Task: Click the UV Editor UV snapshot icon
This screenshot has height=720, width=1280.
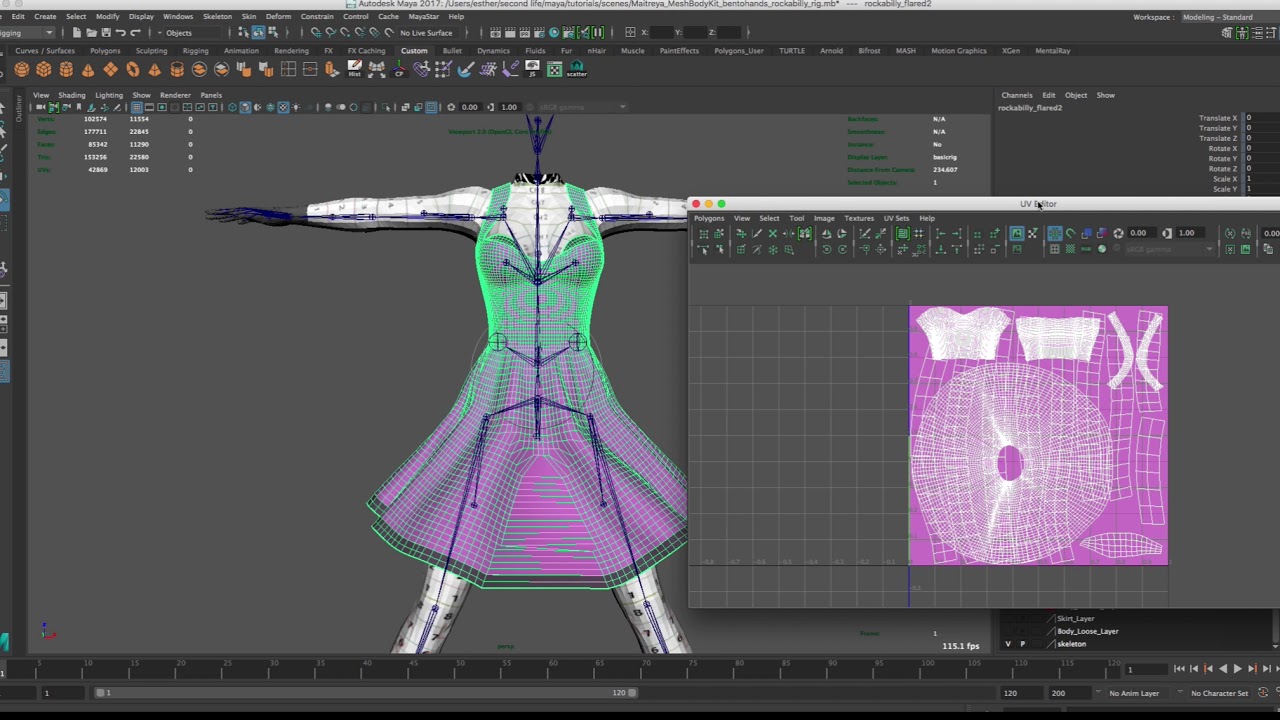Action: point(1245,249)
